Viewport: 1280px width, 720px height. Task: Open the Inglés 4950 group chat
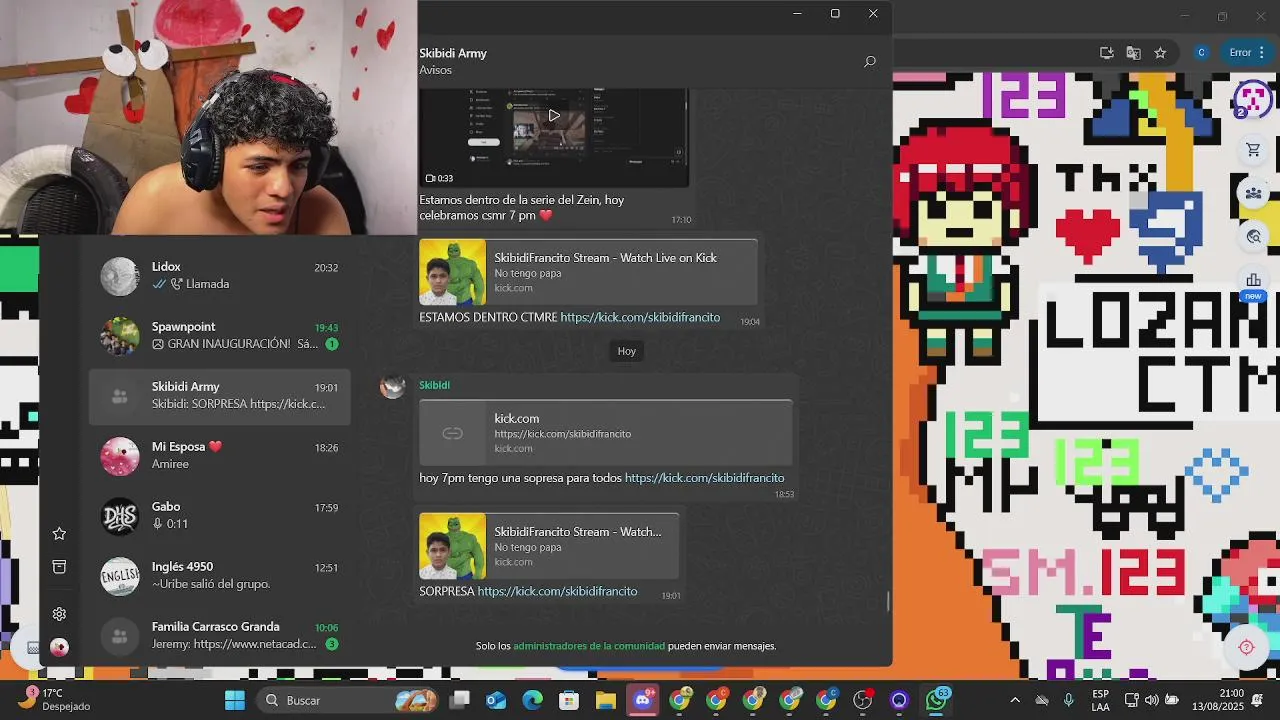[220, 576]
